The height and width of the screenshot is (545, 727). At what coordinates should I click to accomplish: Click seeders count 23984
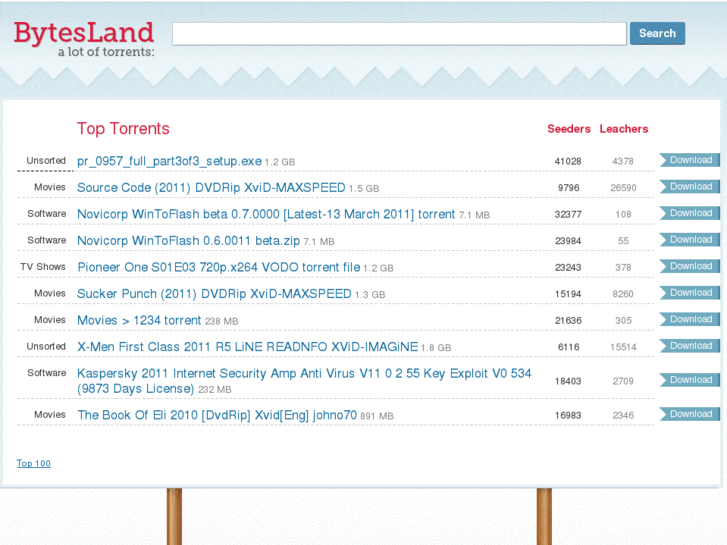click(568, 240)
